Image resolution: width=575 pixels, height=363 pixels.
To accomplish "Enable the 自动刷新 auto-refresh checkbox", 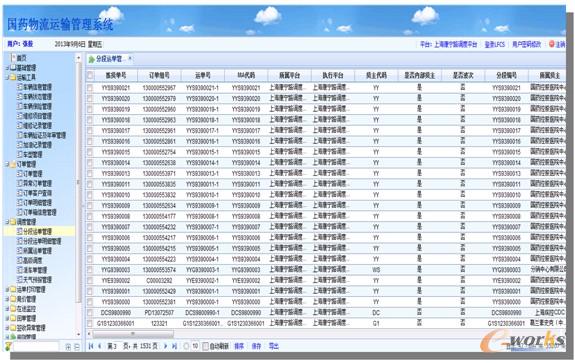I will click(x=205, y=346).
